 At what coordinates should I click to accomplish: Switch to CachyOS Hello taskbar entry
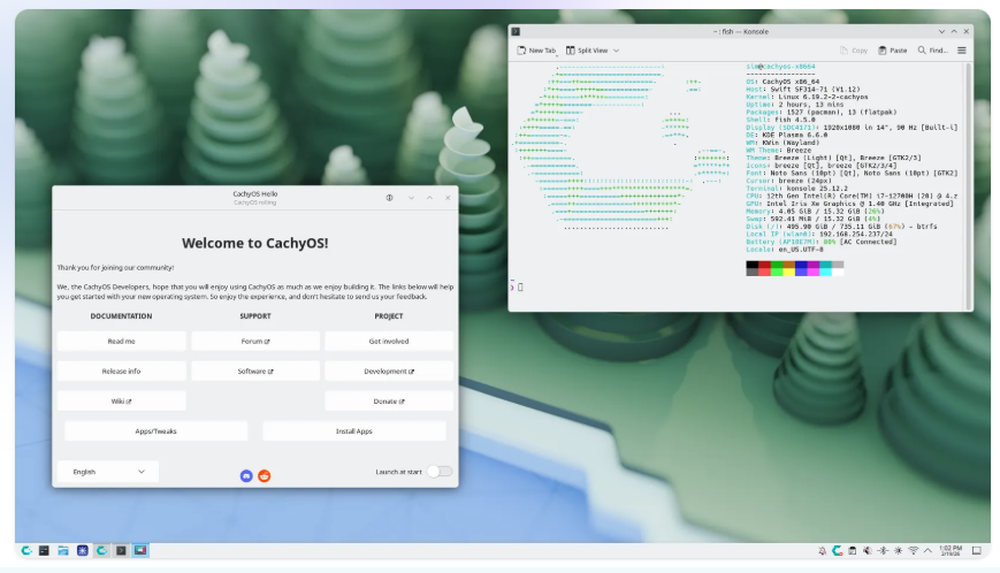[x=101, y=550]
